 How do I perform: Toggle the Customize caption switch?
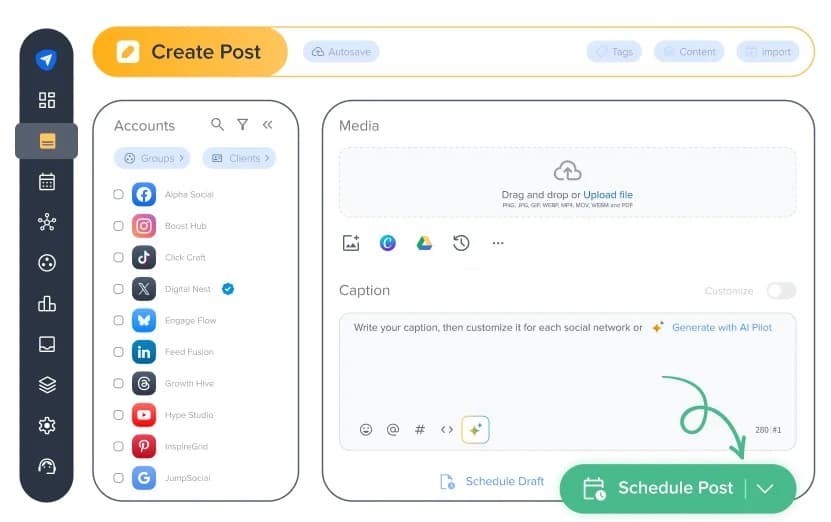coord(781,290)
